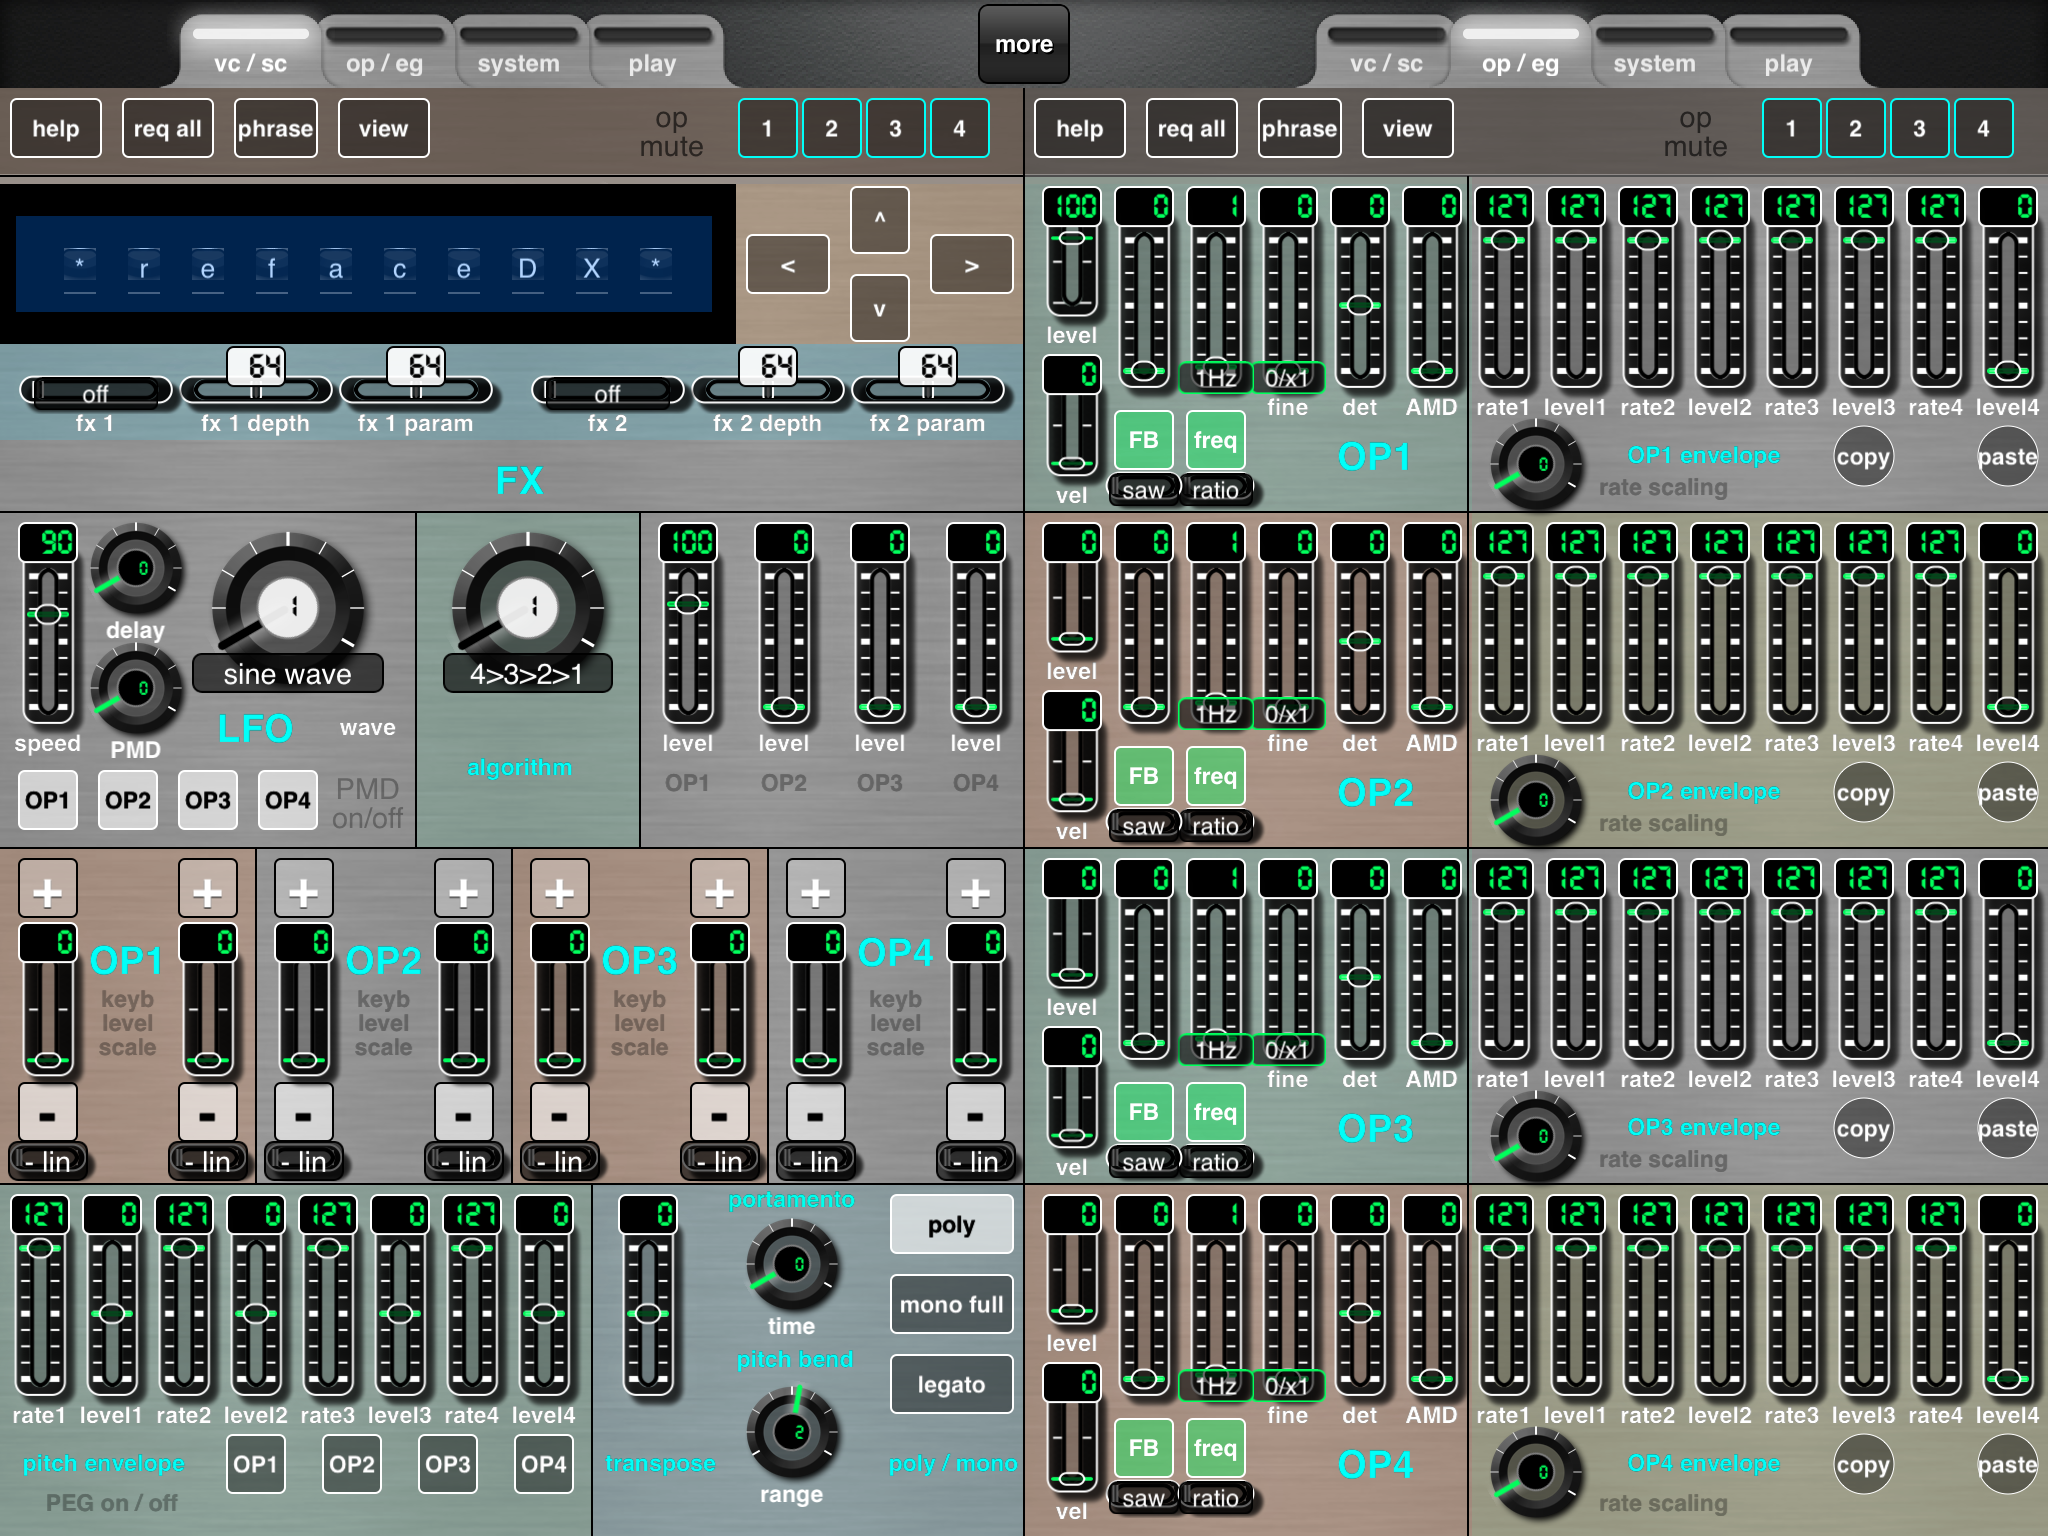Click the portamento time knob
2048x1536 pixels.
792,1264
